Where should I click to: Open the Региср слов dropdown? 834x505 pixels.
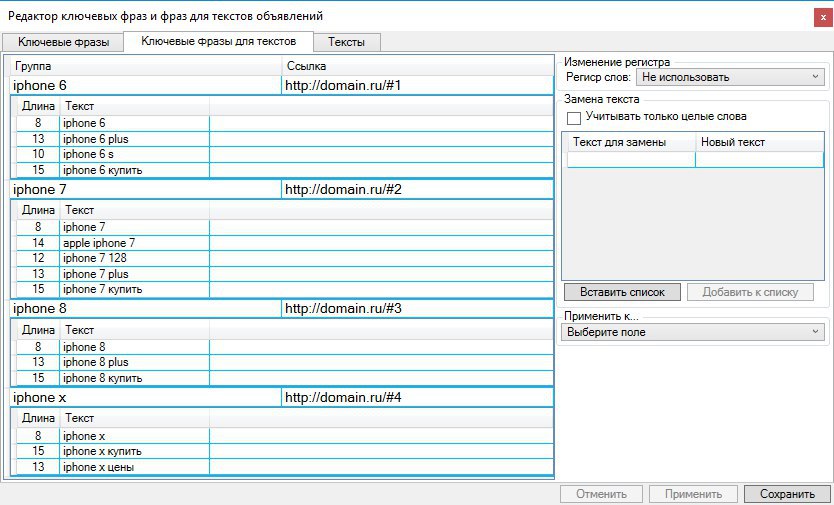point(730,77)
